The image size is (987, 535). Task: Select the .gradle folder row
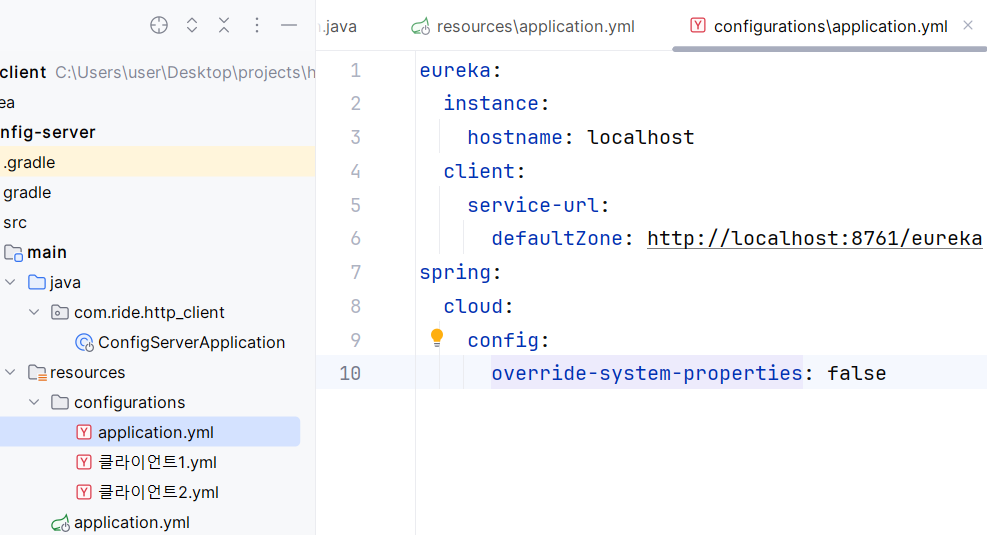157,162
